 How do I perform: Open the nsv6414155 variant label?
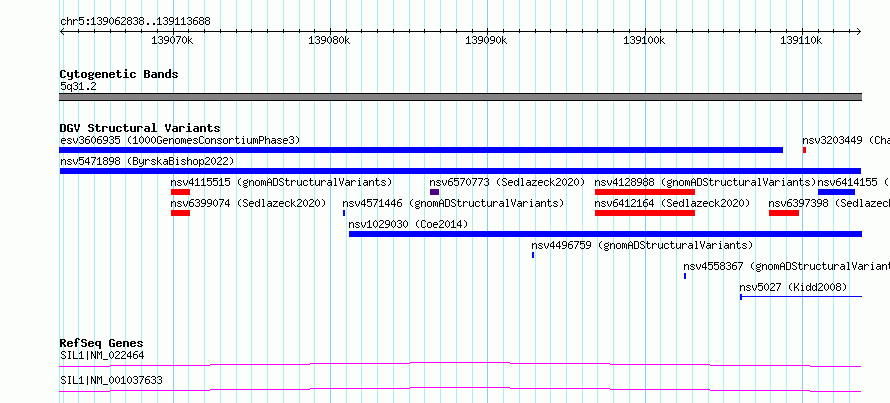854,182
